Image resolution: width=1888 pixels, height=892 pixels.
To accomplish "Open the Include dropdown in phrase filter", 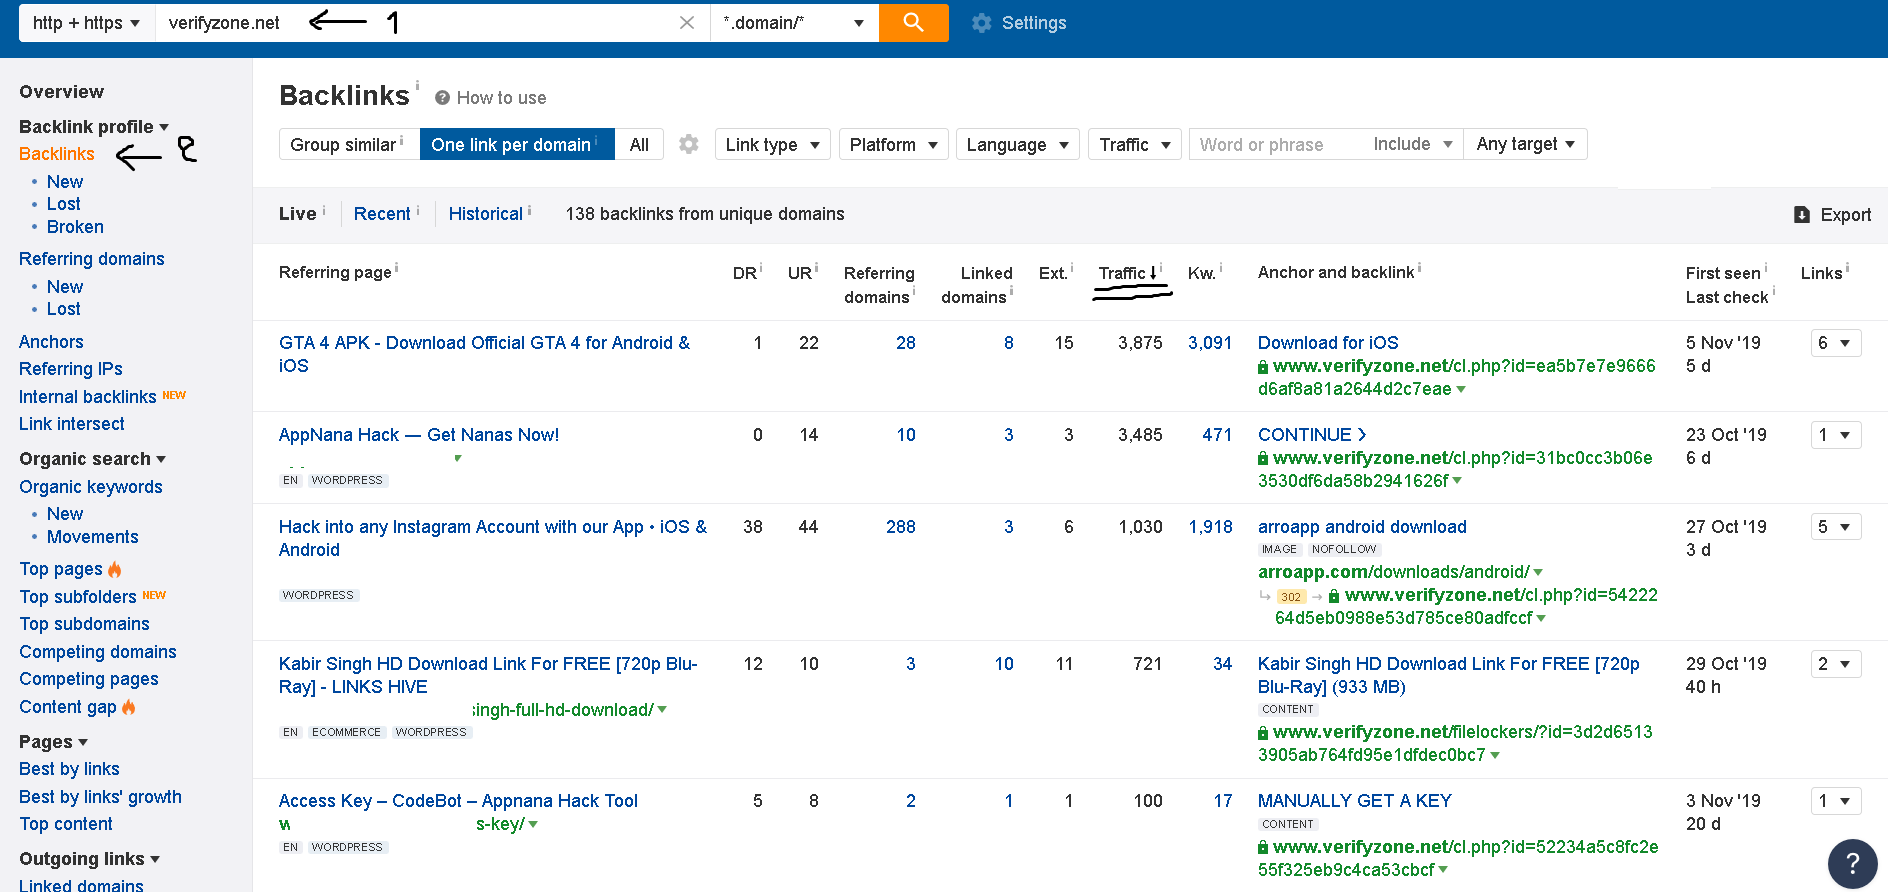I will pos(1412,144).
